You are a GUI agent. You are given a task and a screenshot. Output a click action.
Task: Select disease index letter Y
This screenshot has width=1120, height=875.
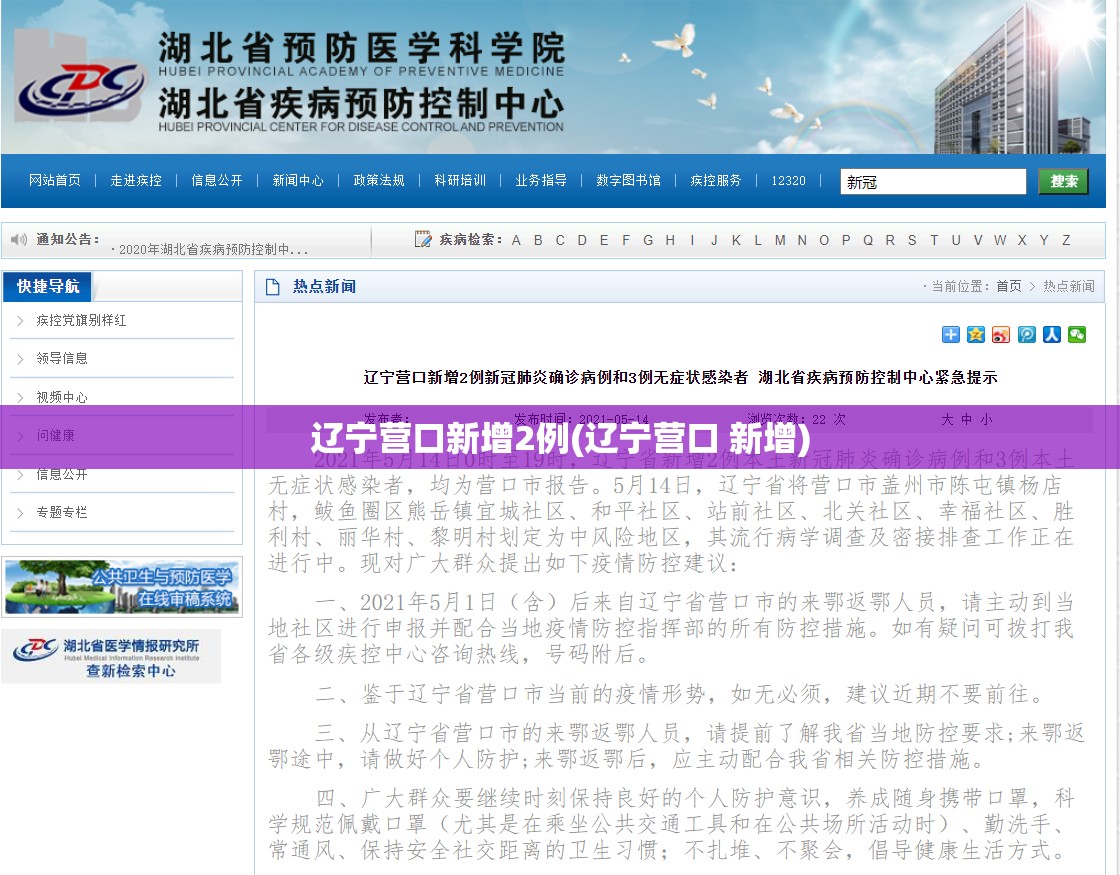[1044, 241]
